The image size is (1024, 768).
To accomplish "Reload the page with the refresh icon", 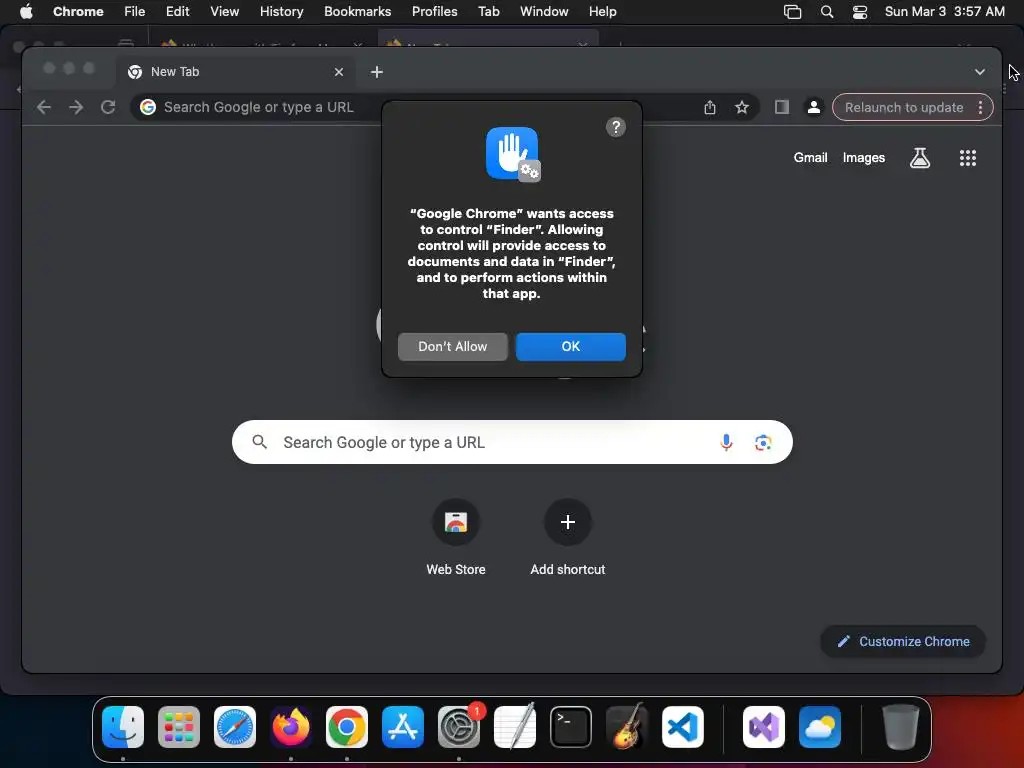I will tap(108, 107).
